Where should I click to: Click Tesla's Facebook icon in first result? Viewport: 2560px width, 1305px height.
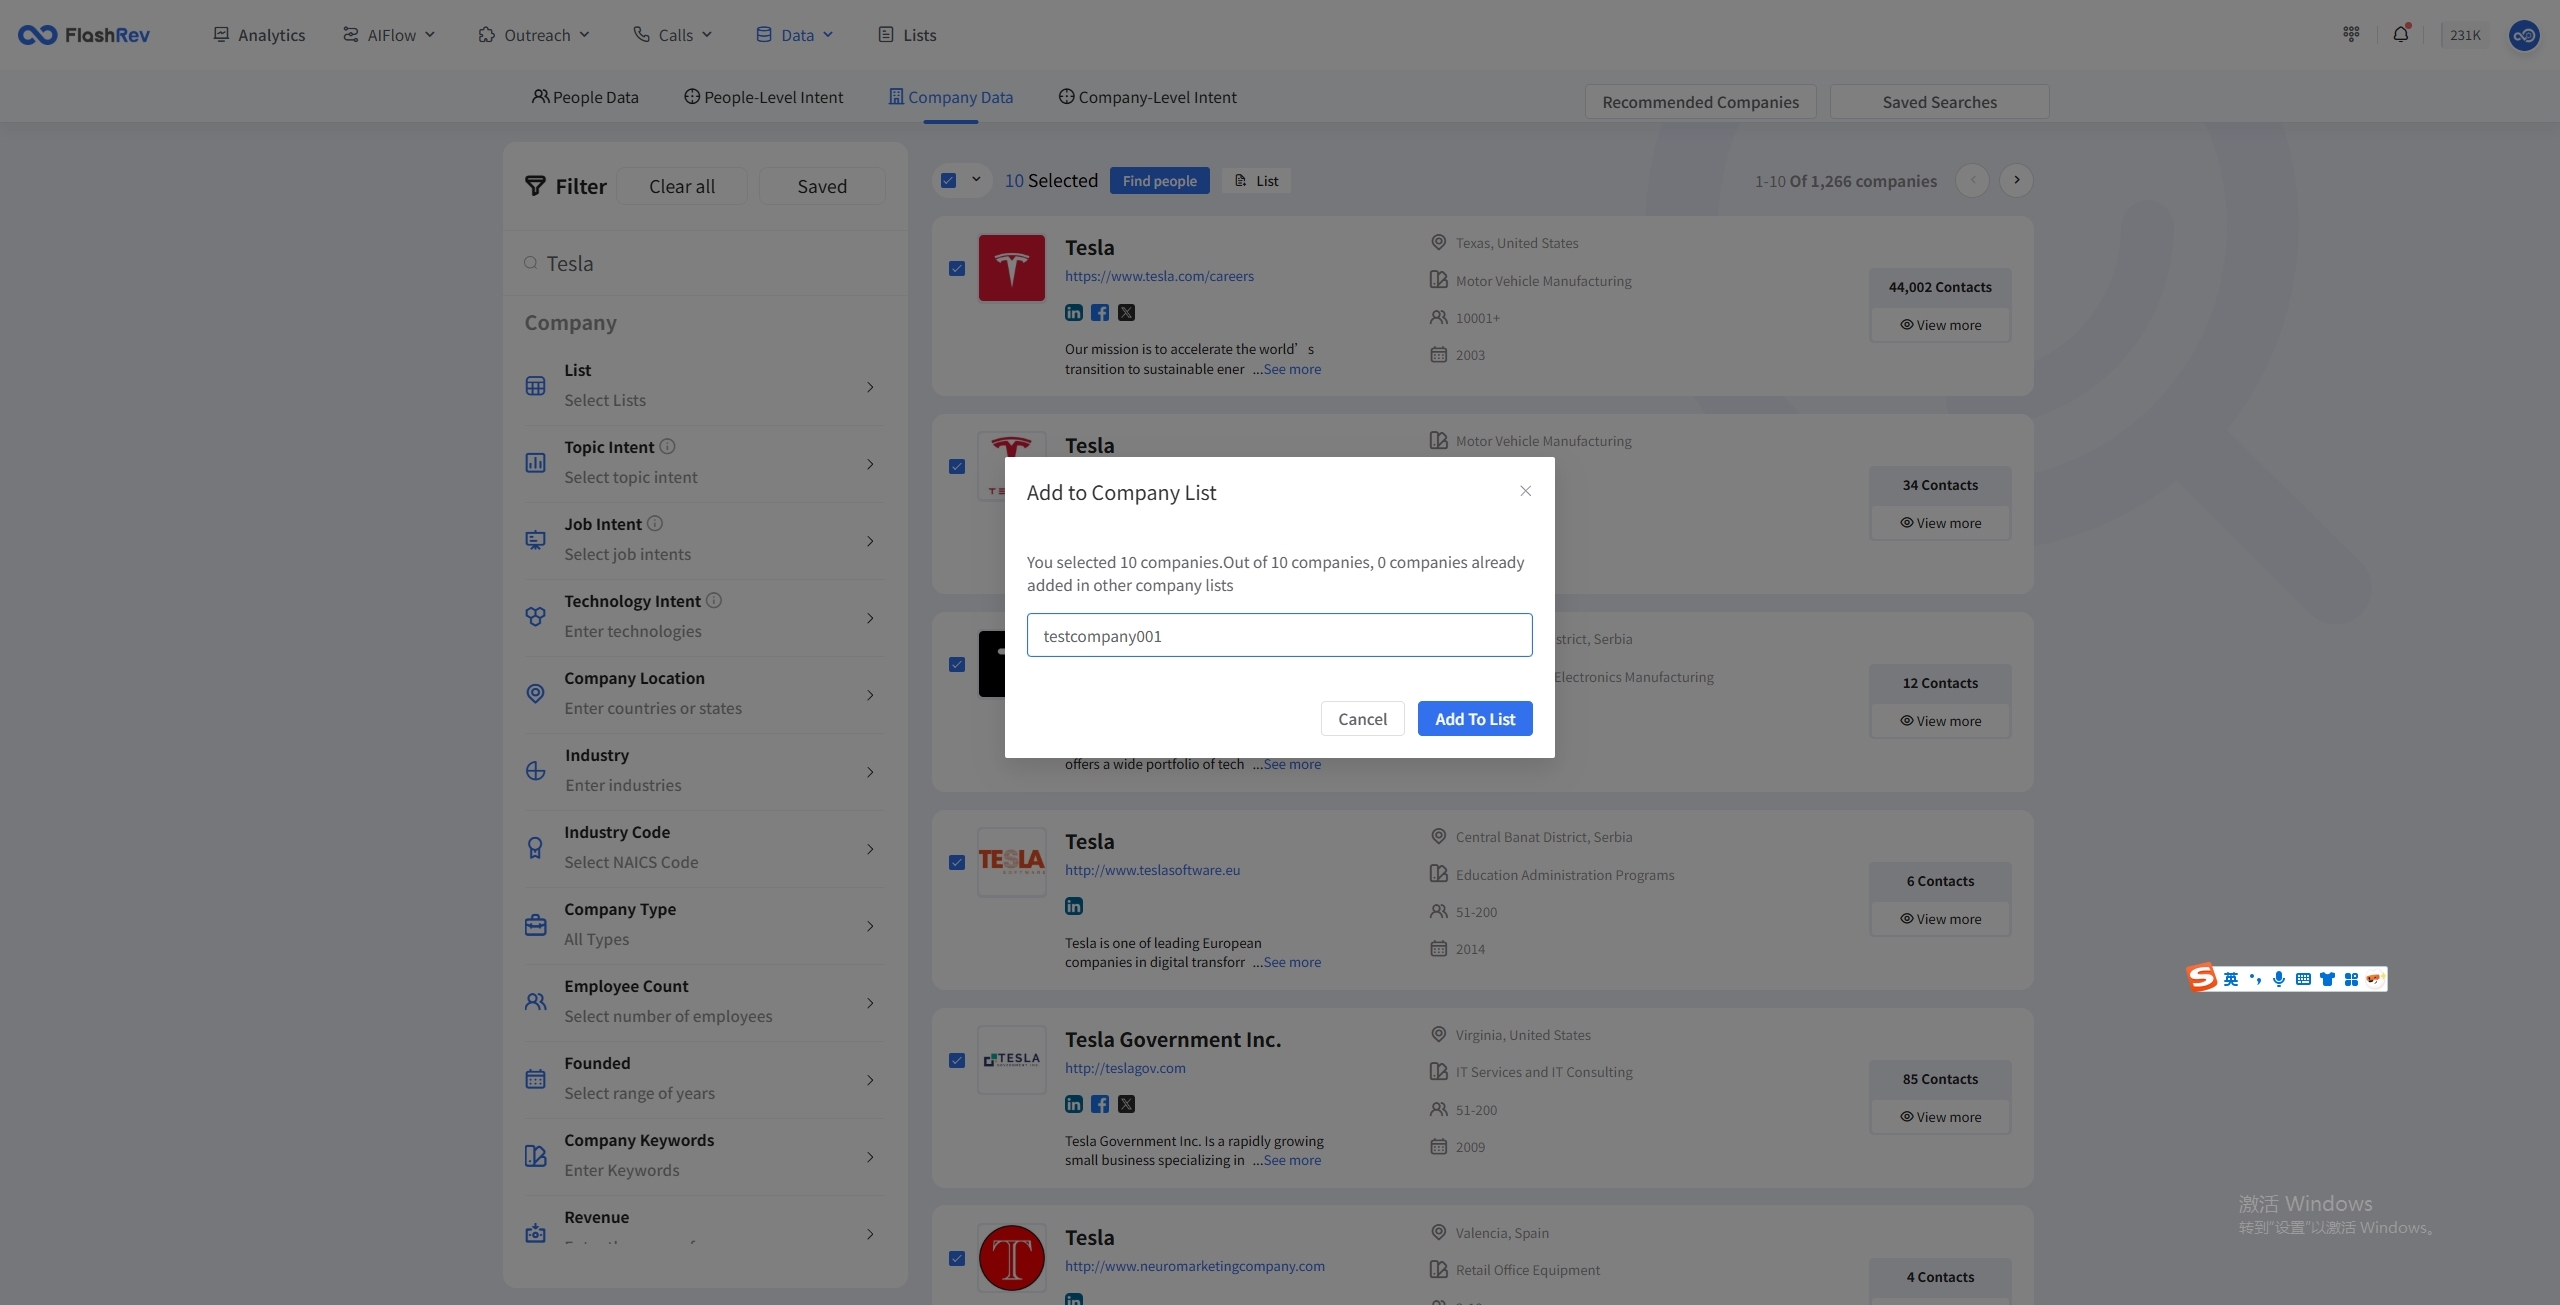pyautogui.click(x=1100, y=312)
